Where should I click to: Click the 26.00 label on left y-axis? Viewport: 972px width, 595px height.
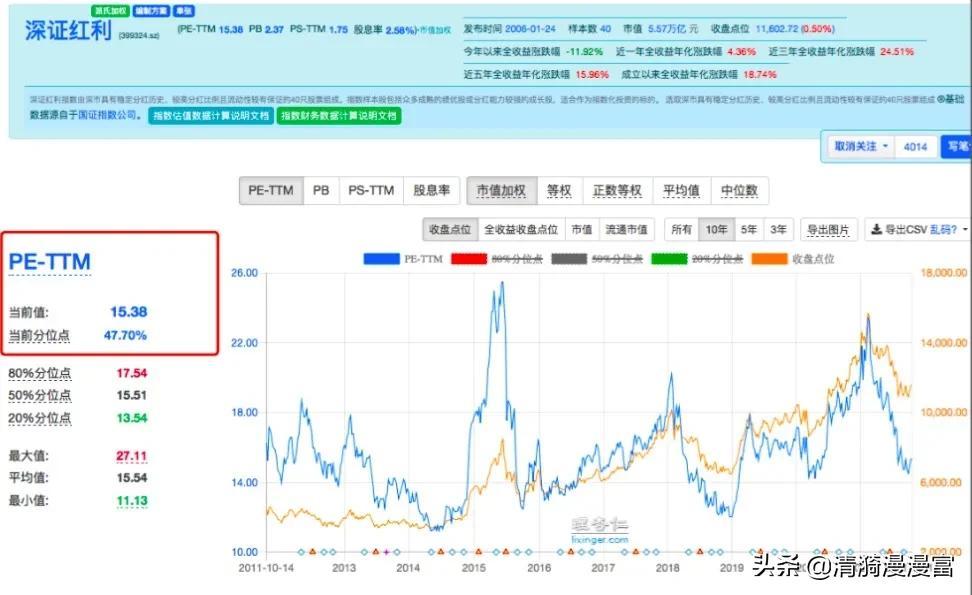click(x=244, y=273)
